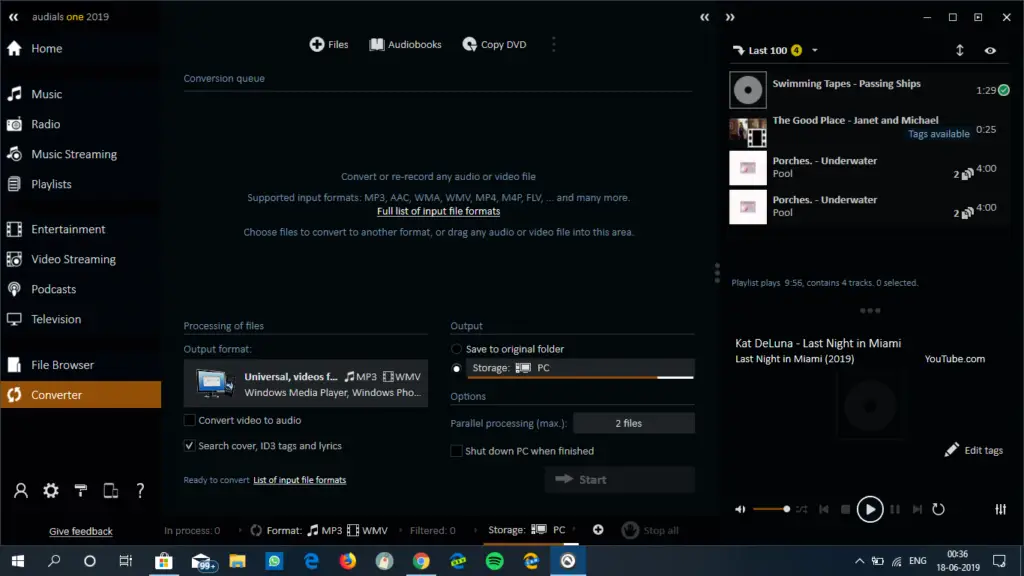Open the user account icon
This screenshot has width=1024, height=576.
pyautogui.click(x=21, y=490)
